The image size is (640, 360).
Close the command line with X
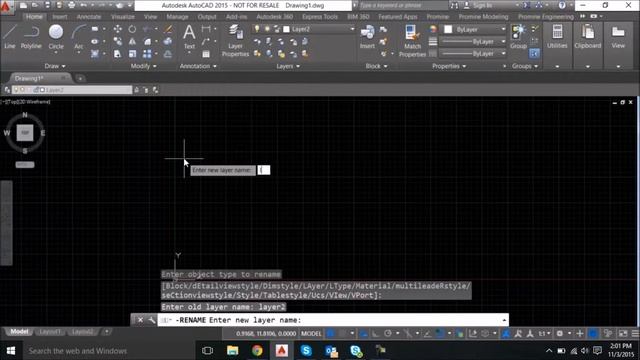pyautogui.click(x=140, y=320)
